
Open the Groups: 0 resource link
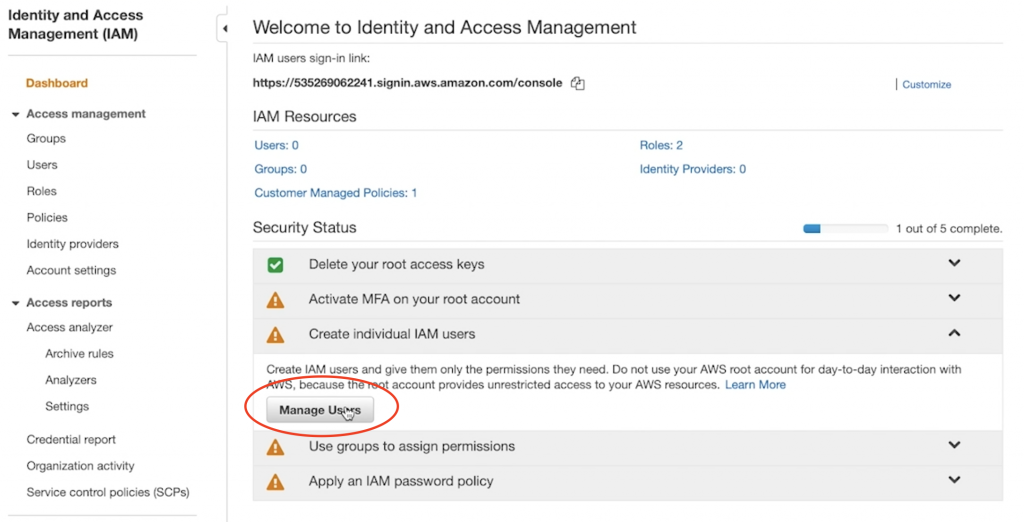pos(280,169)
